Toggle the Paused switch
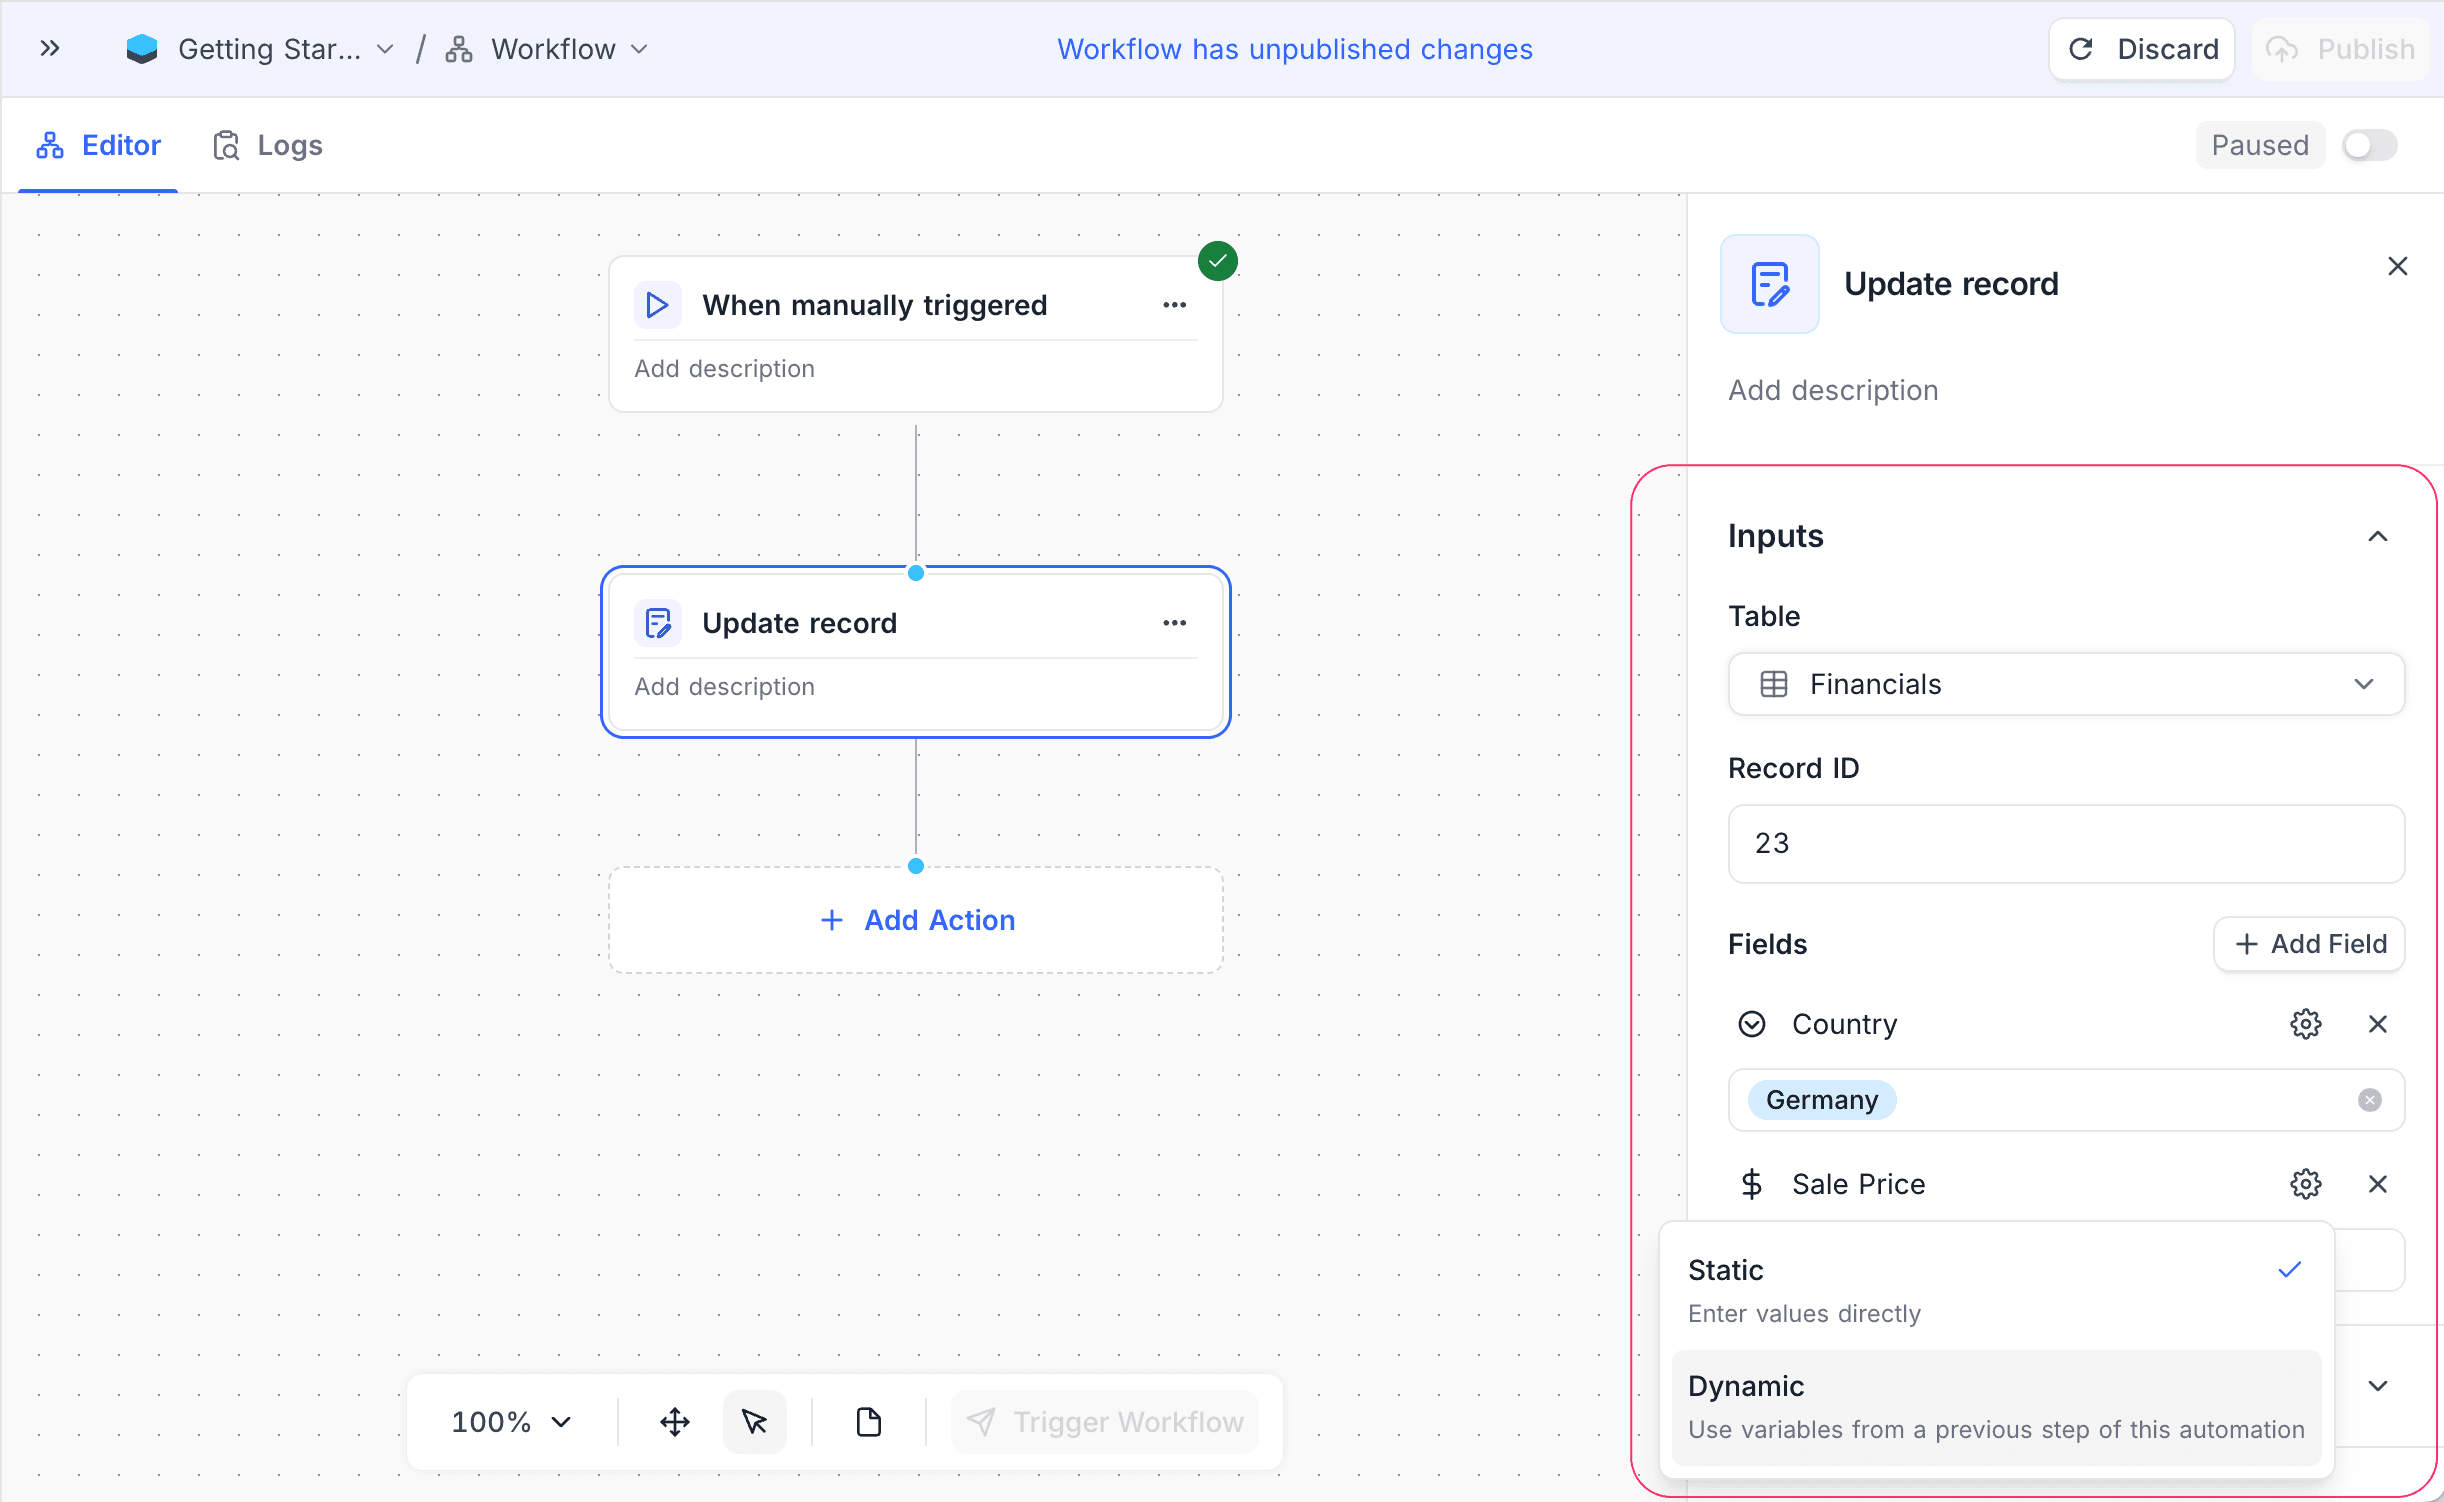The width and height of the screenshot is (2444, 1502). point(2368,144)
